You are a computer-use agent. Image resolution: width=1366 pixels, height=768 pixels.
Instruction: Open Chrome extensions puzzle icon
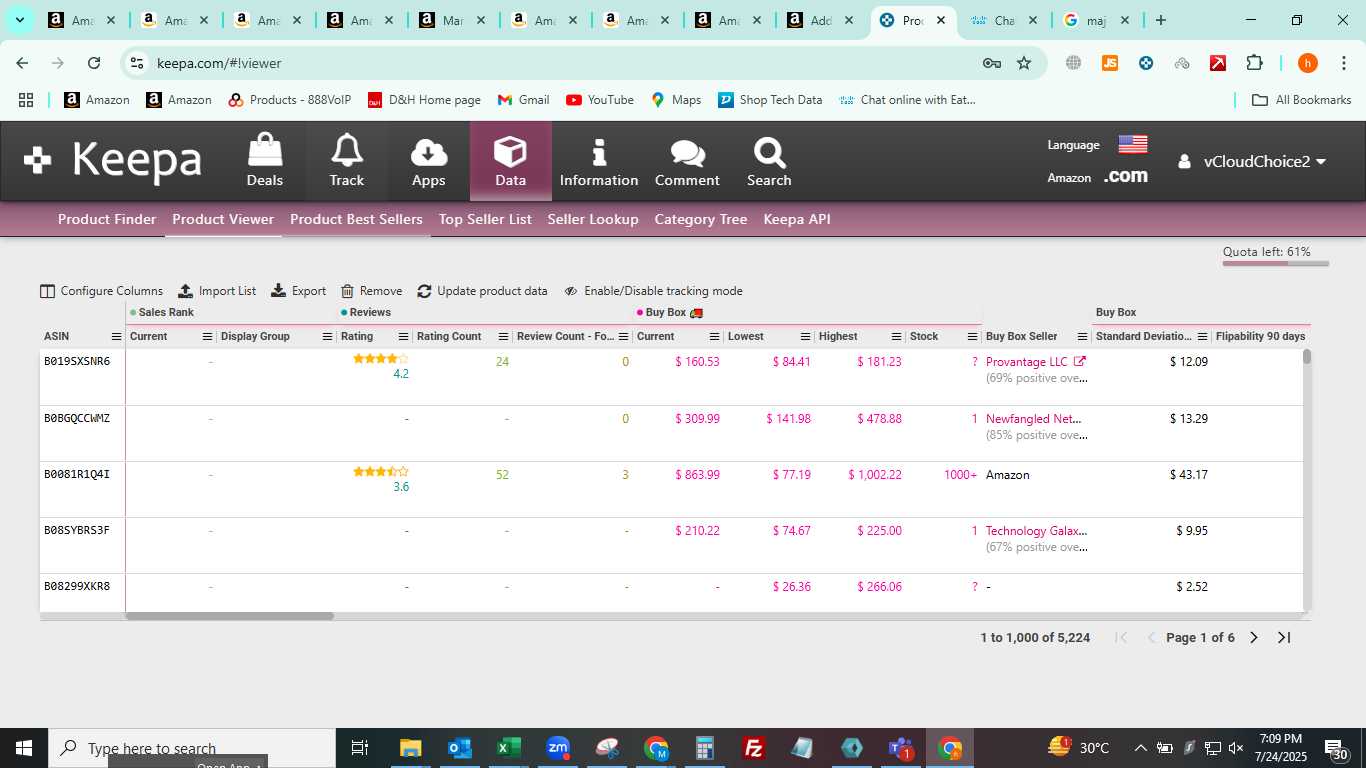(1254, 63)
